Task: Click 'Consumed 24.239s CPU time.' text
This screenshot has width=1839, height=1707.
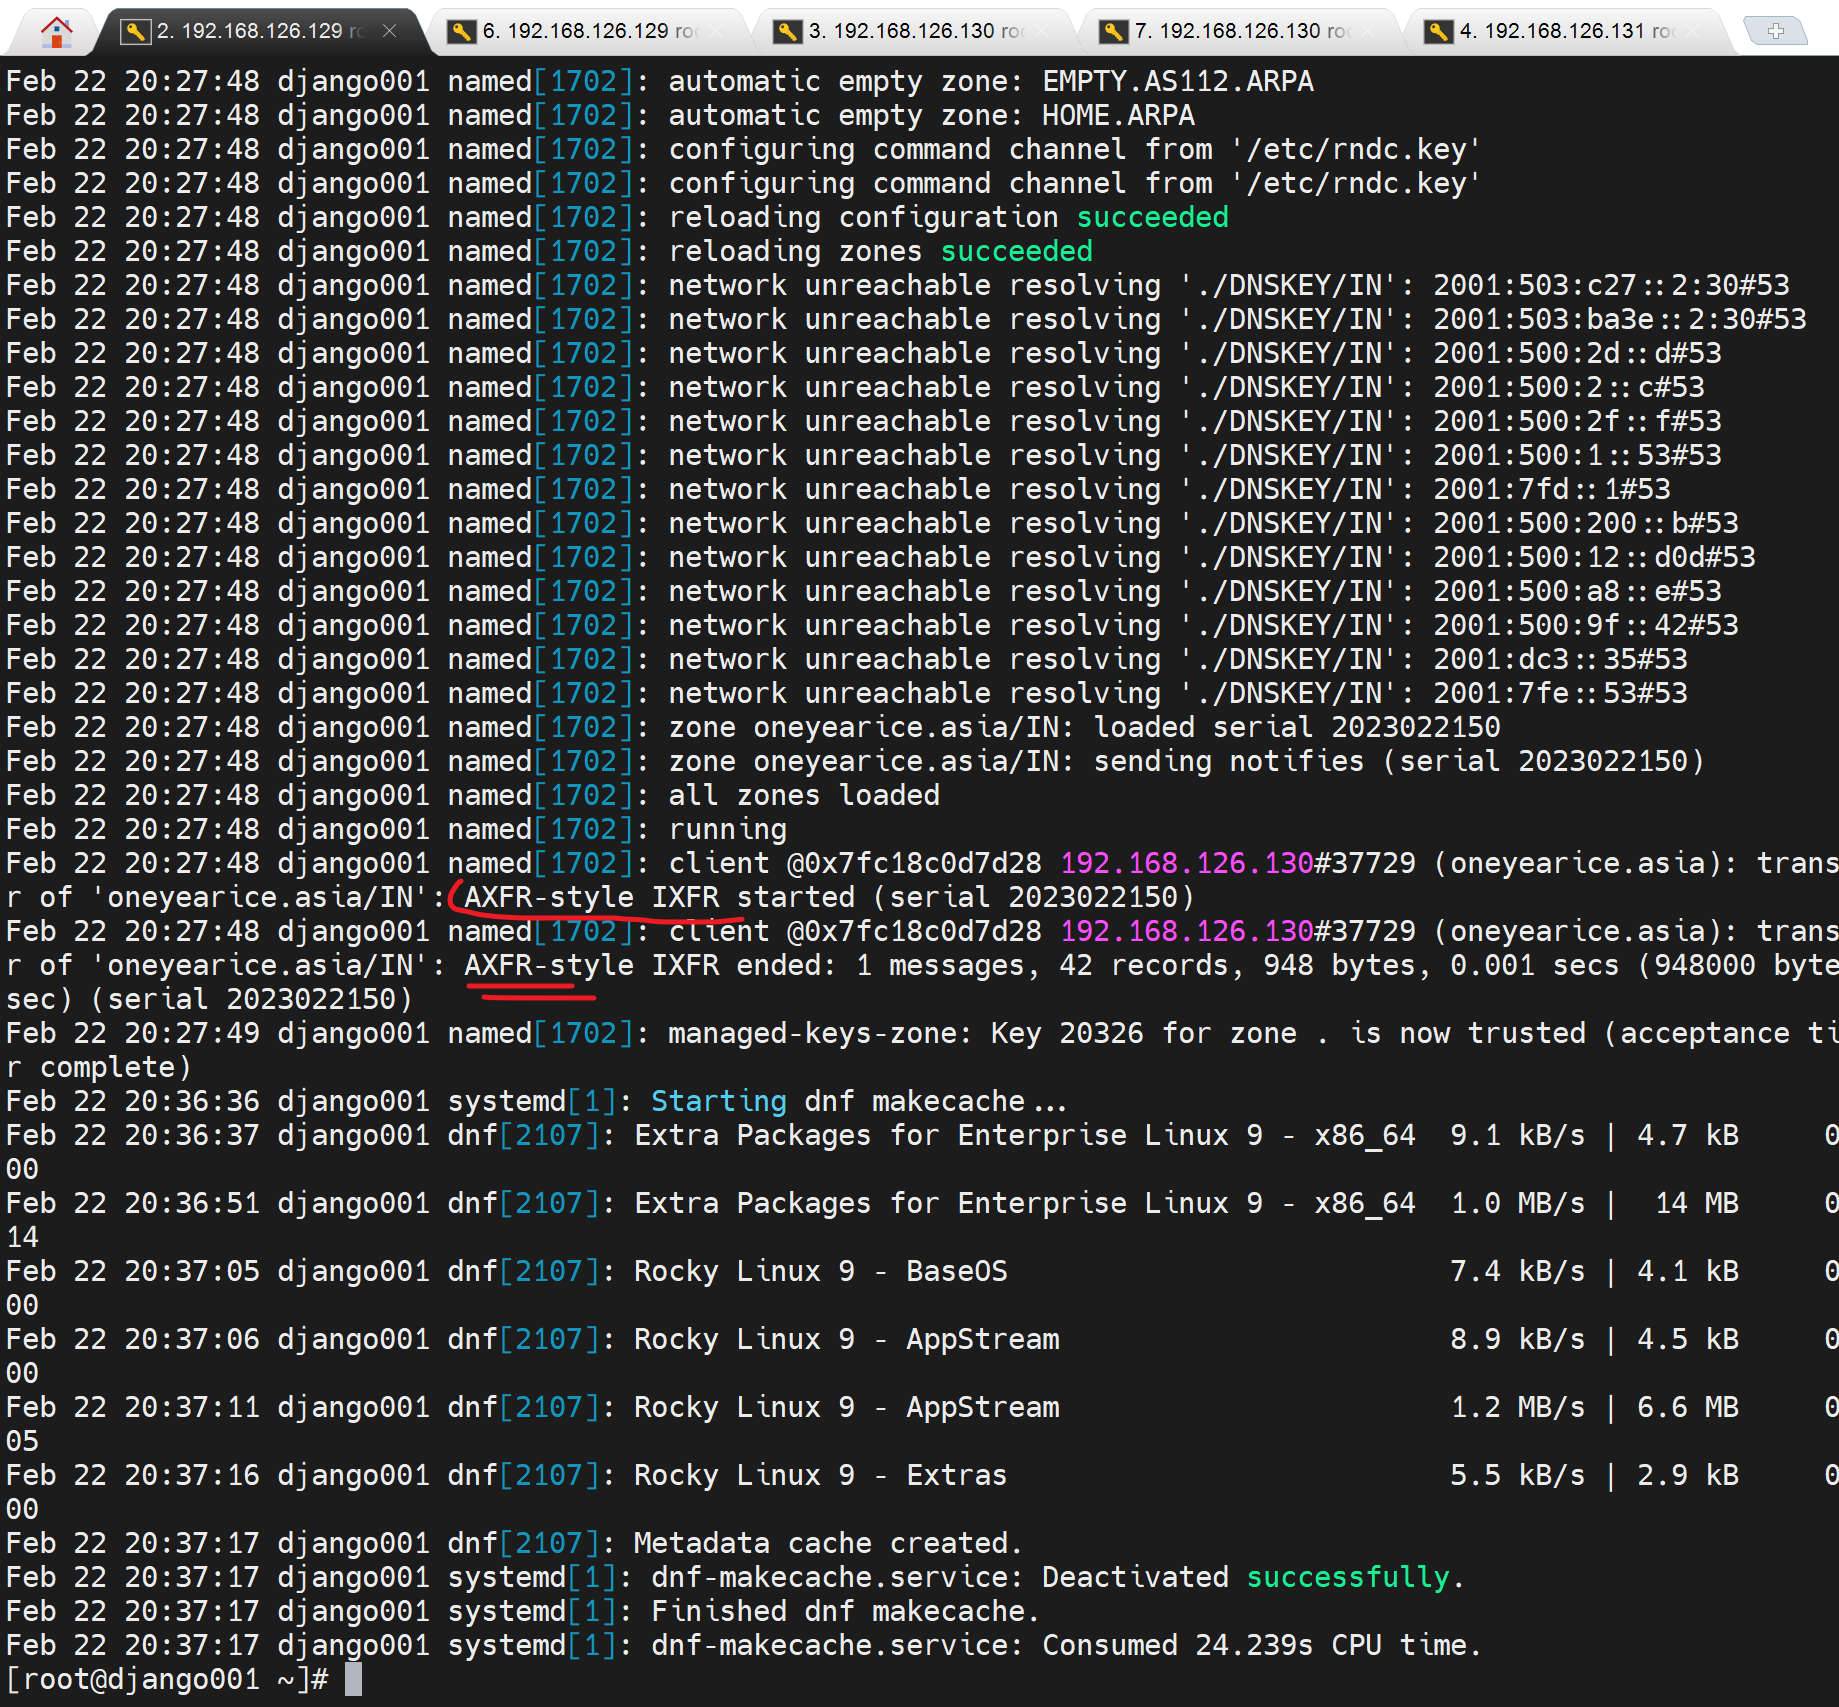Action: 1262,1646
